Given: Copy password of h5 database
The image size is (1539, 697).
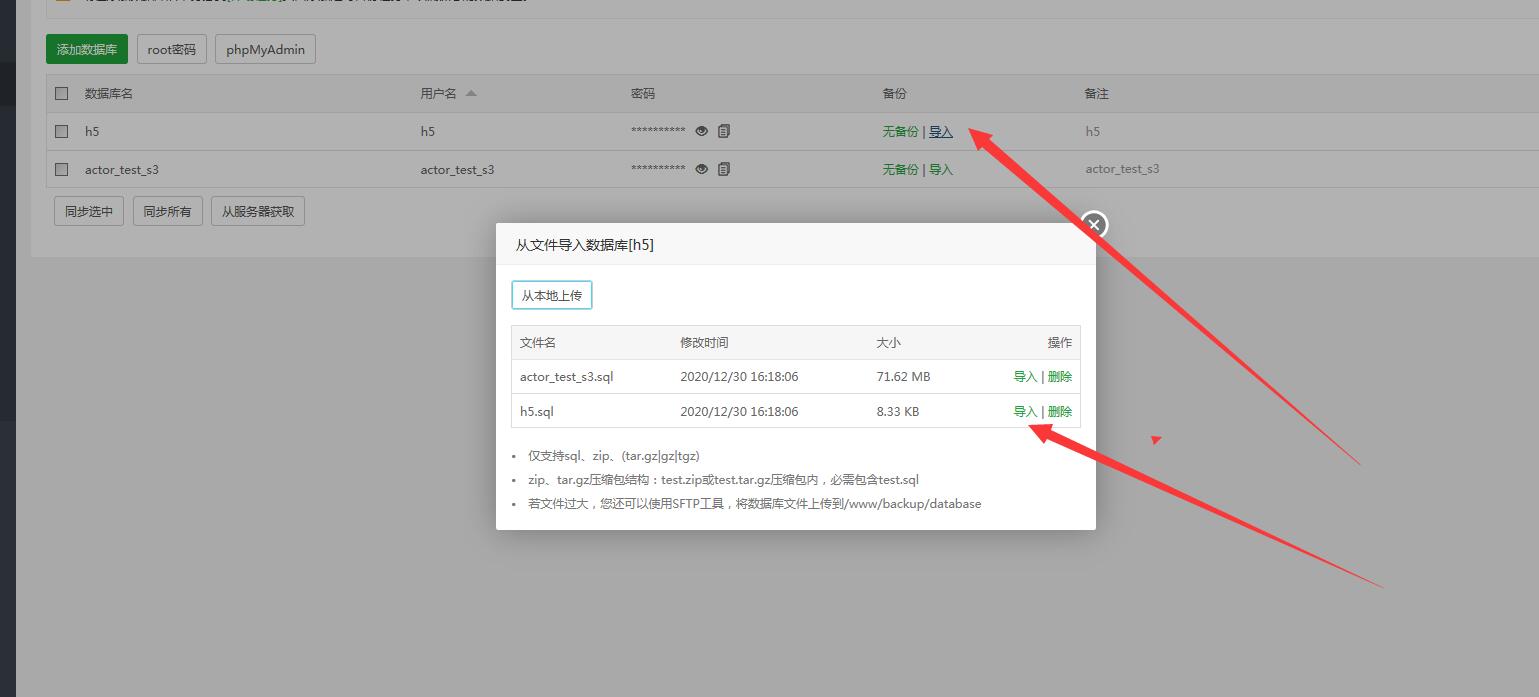Looking at the screenshot, I should [x=724, y=131].
